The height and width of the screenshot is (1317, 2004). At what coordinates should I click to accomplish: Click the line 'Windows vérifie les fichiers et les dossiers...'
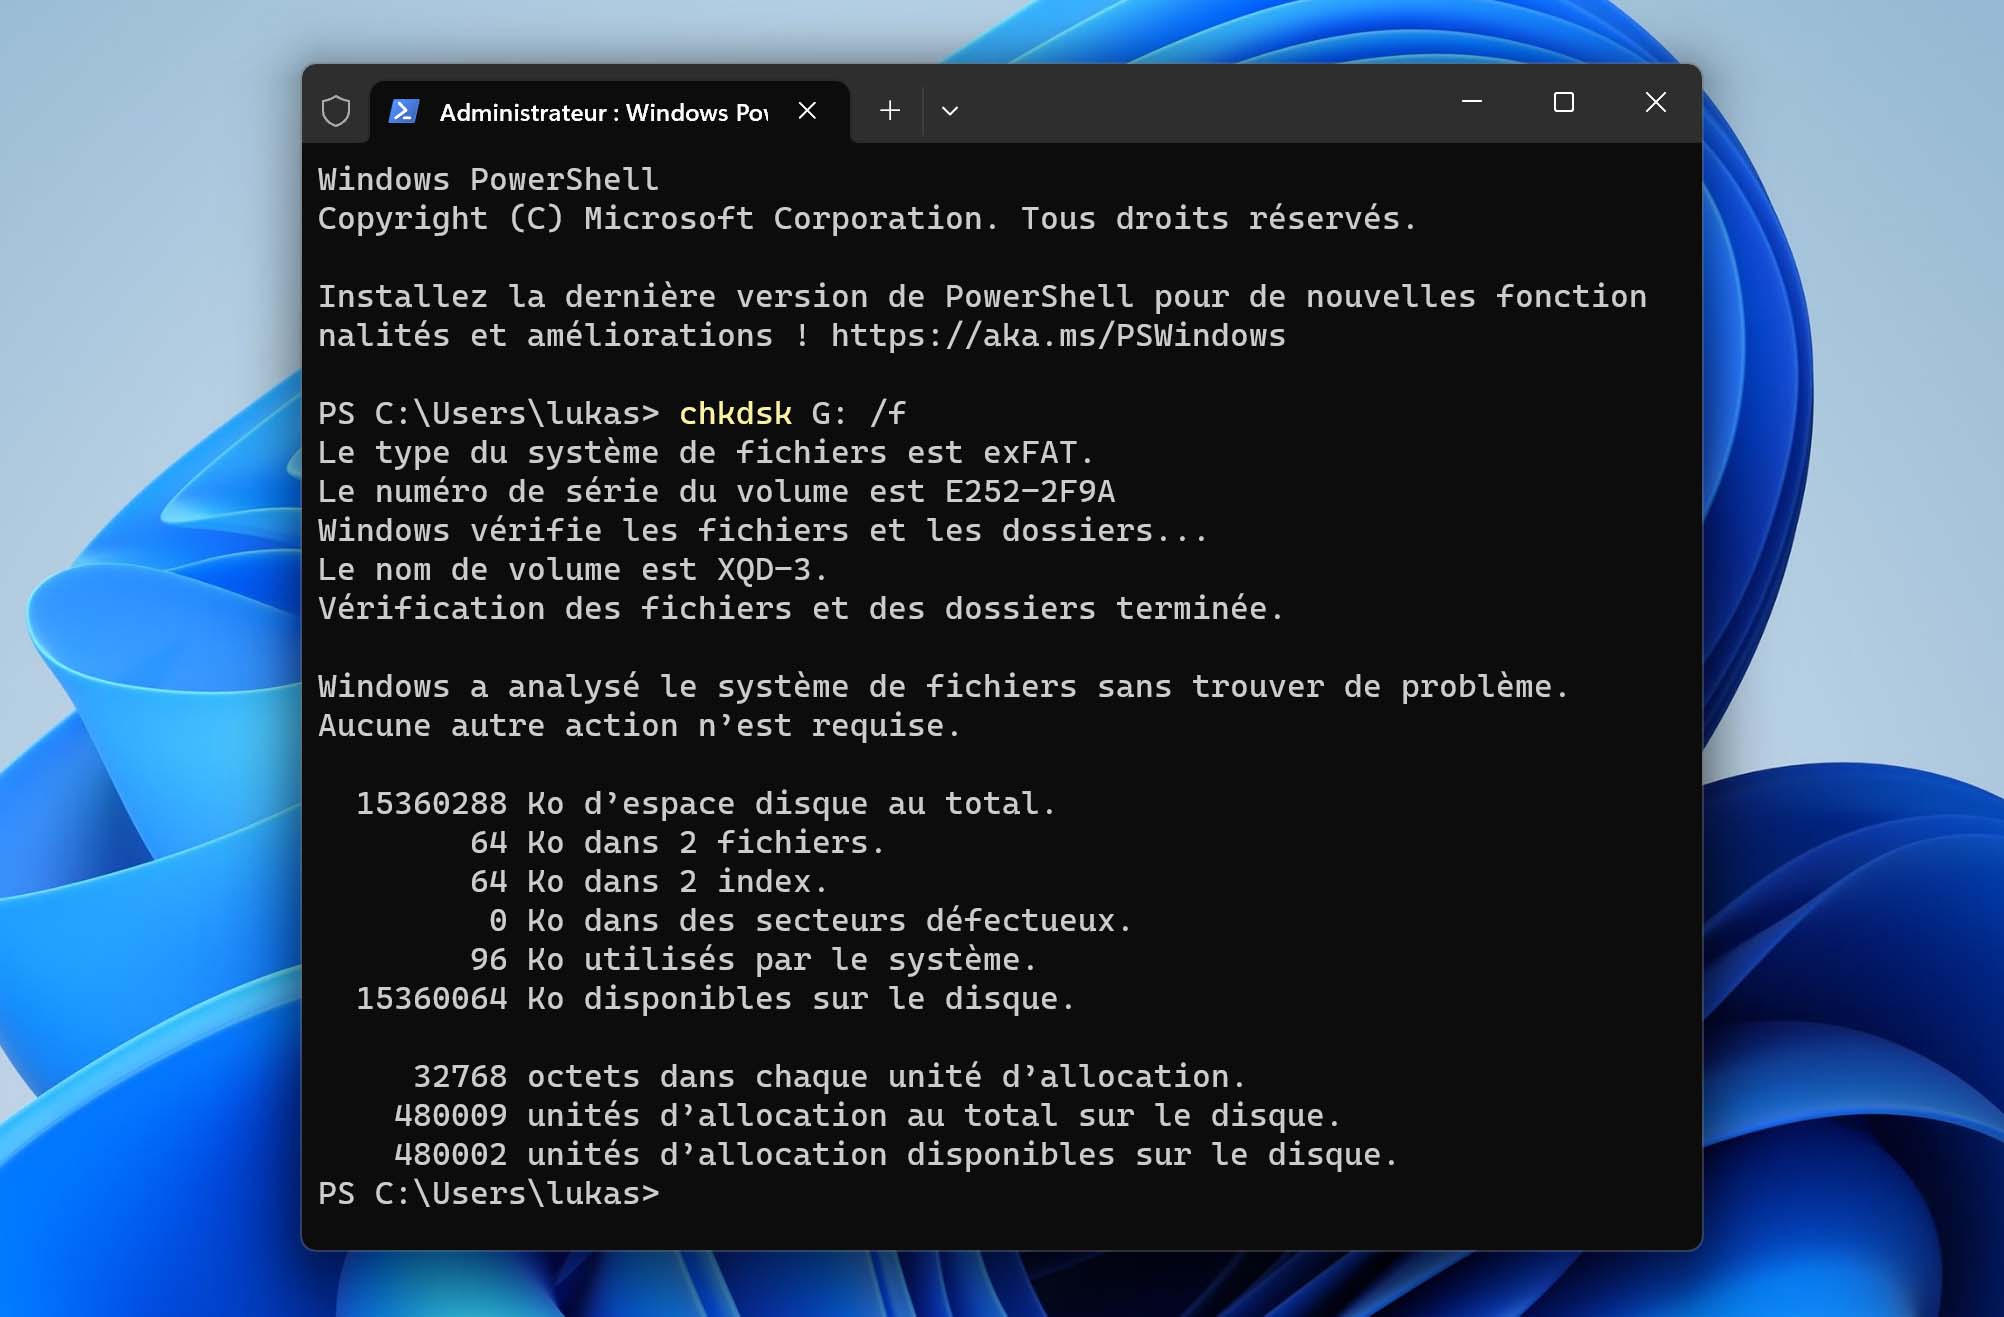pos(763,531)
